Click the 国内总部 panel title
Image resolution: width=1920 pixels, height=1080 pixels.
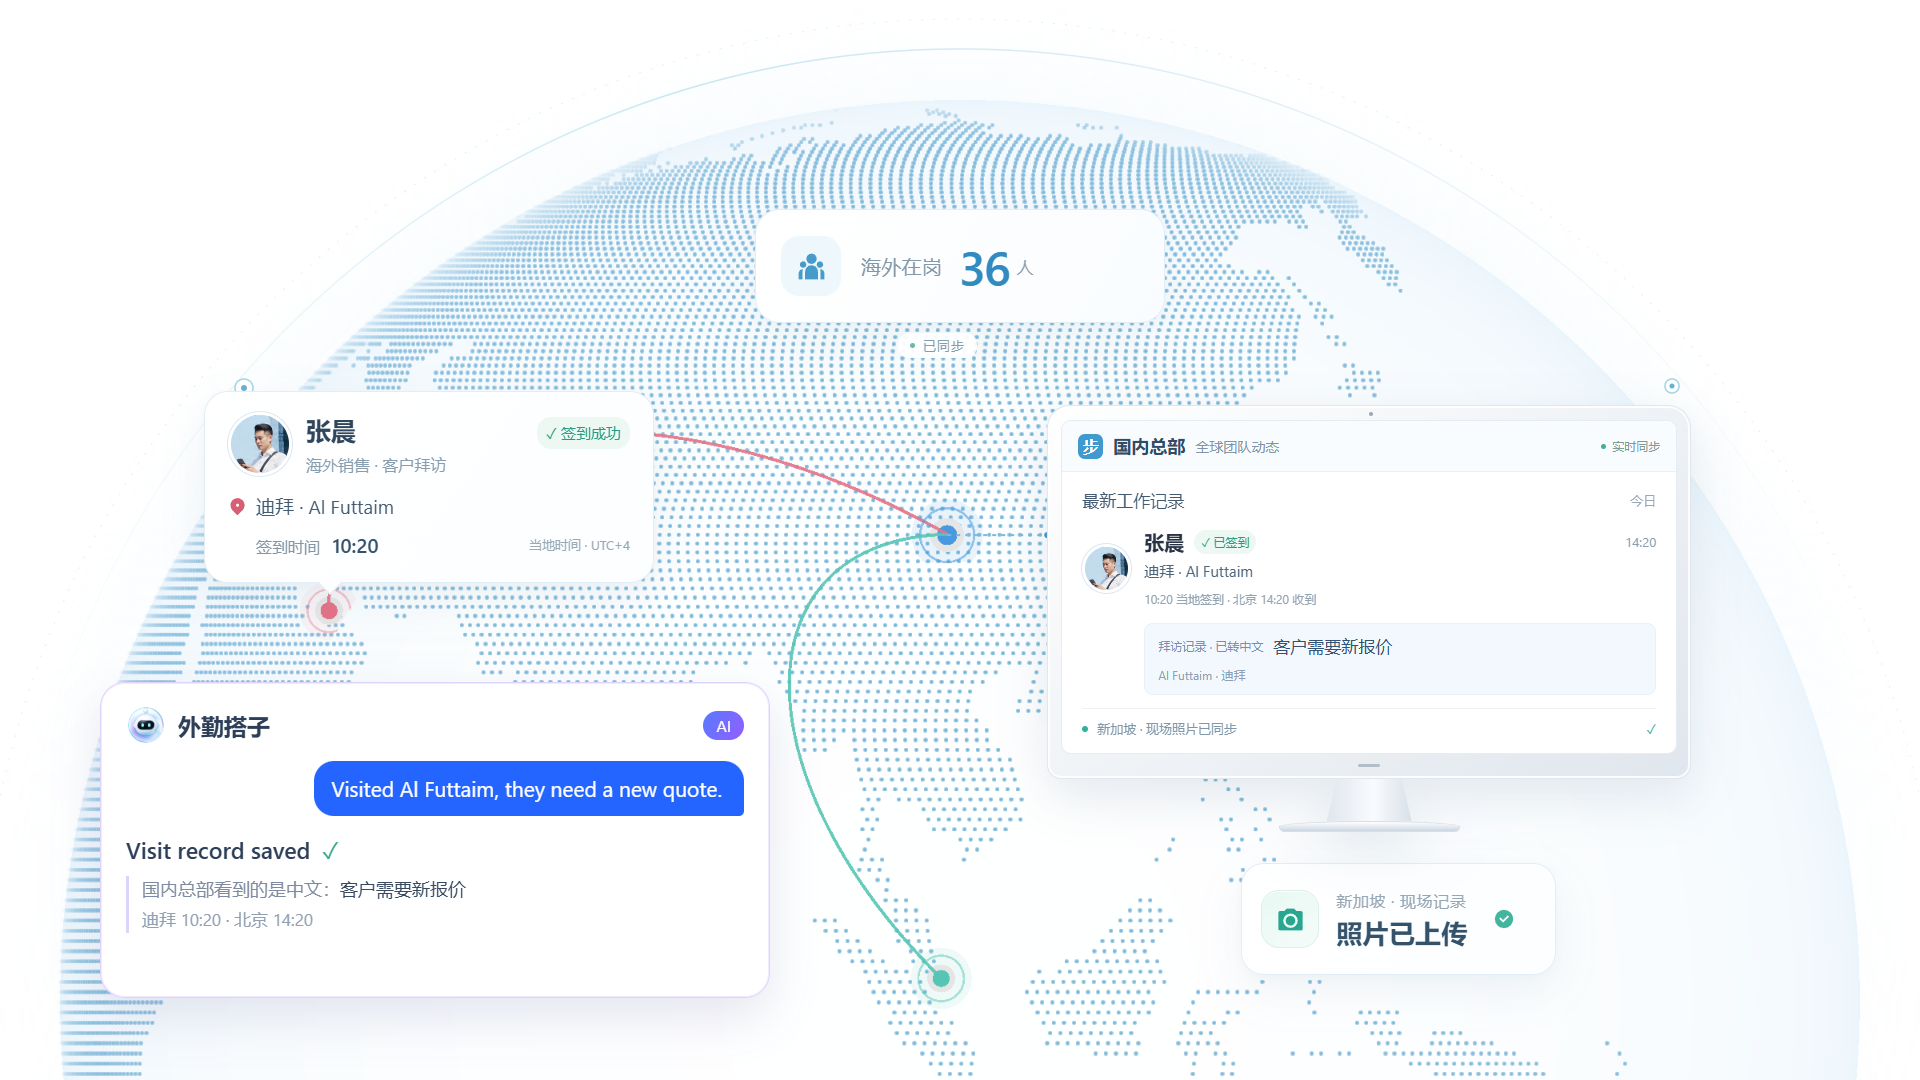click(1149, 447)
